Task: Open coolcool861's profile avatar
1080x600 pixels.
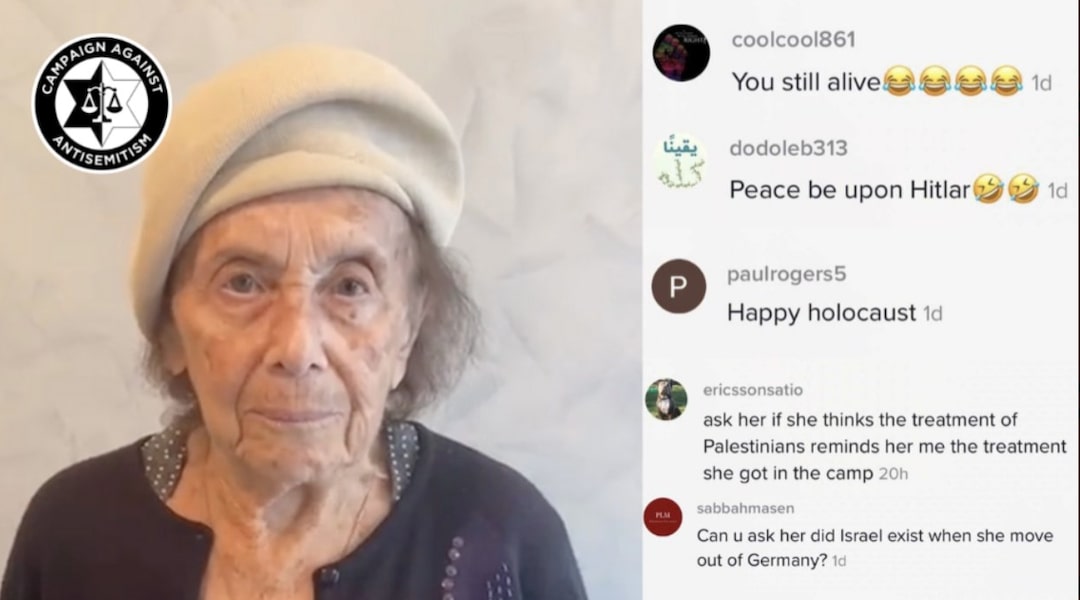Action: coord(681,53)
